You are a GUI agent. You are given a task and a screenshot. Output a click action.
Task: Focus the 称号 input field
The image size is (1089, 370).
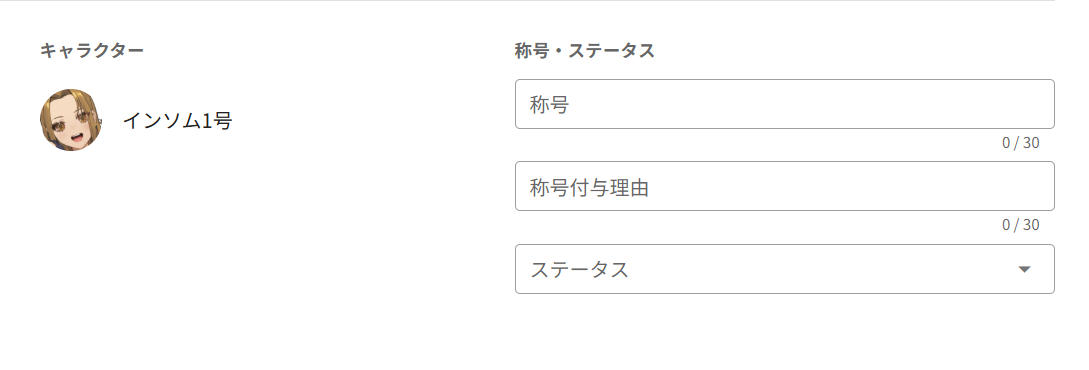point(785,104)
